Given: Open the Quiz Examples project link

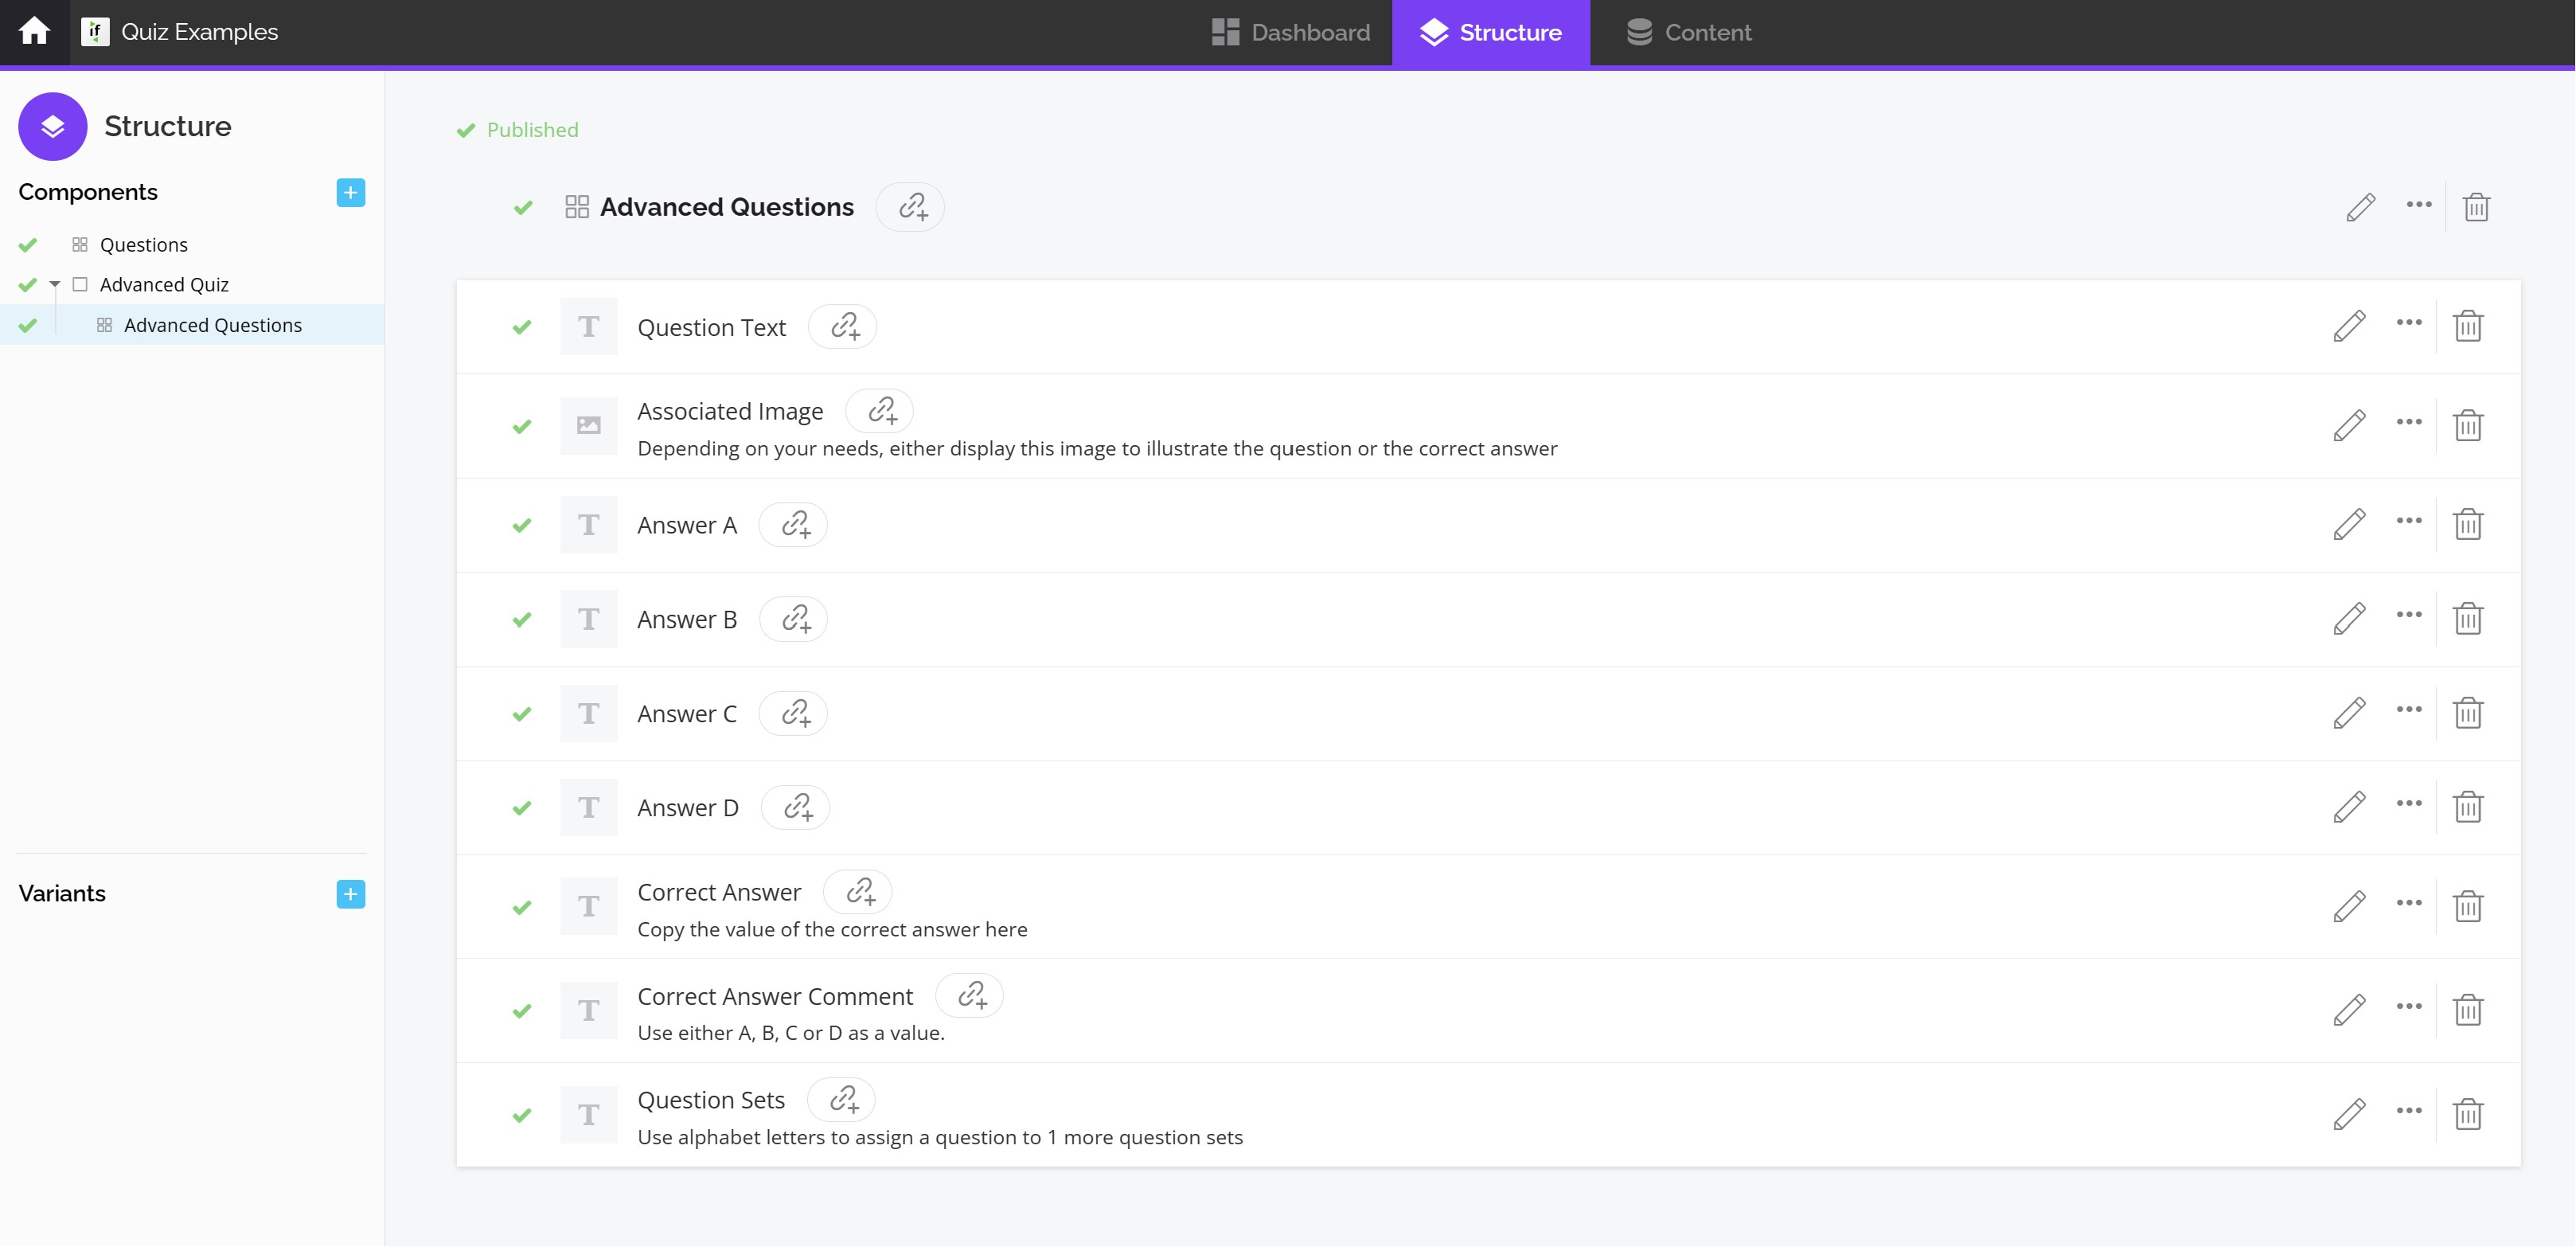Looking at the screenshot, I should point(199,32).
